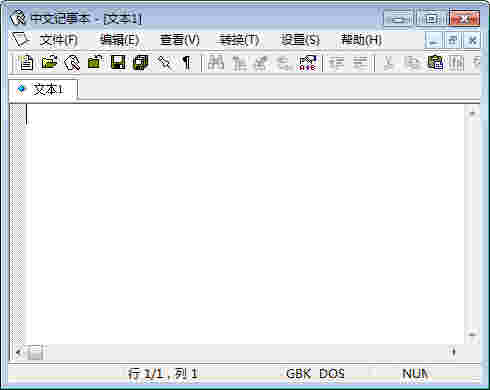Click the NUM indicator in status bar
This screenshot has width=490, height=390.
pyautogui.click(x=415, y=374)
